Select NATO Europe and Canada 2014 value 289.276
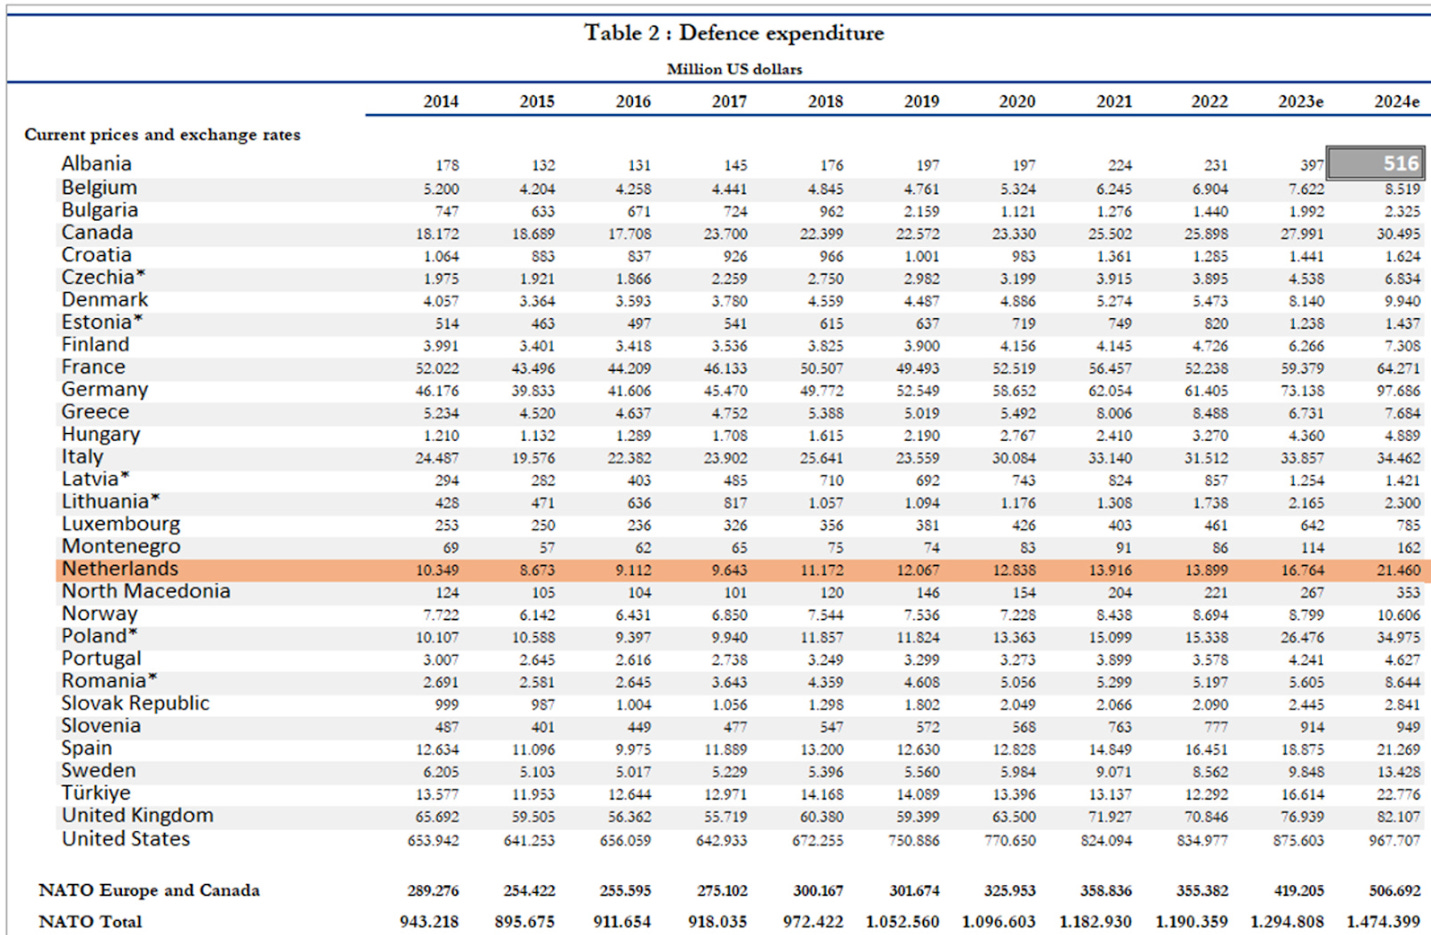Image resolution: width=1431 pixels, height=935 pixels. pyautogui.click(x=433, y=890)
